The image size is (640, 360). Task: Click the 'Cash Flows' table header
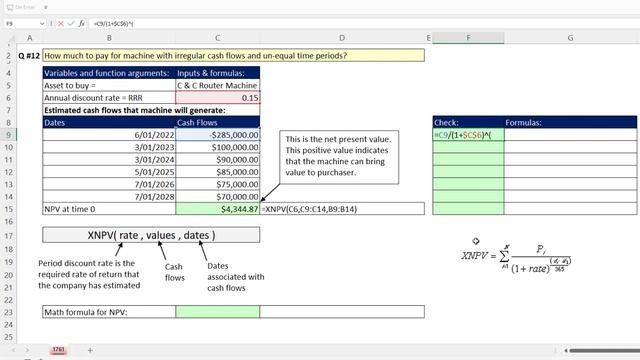[x=218, y=122]
